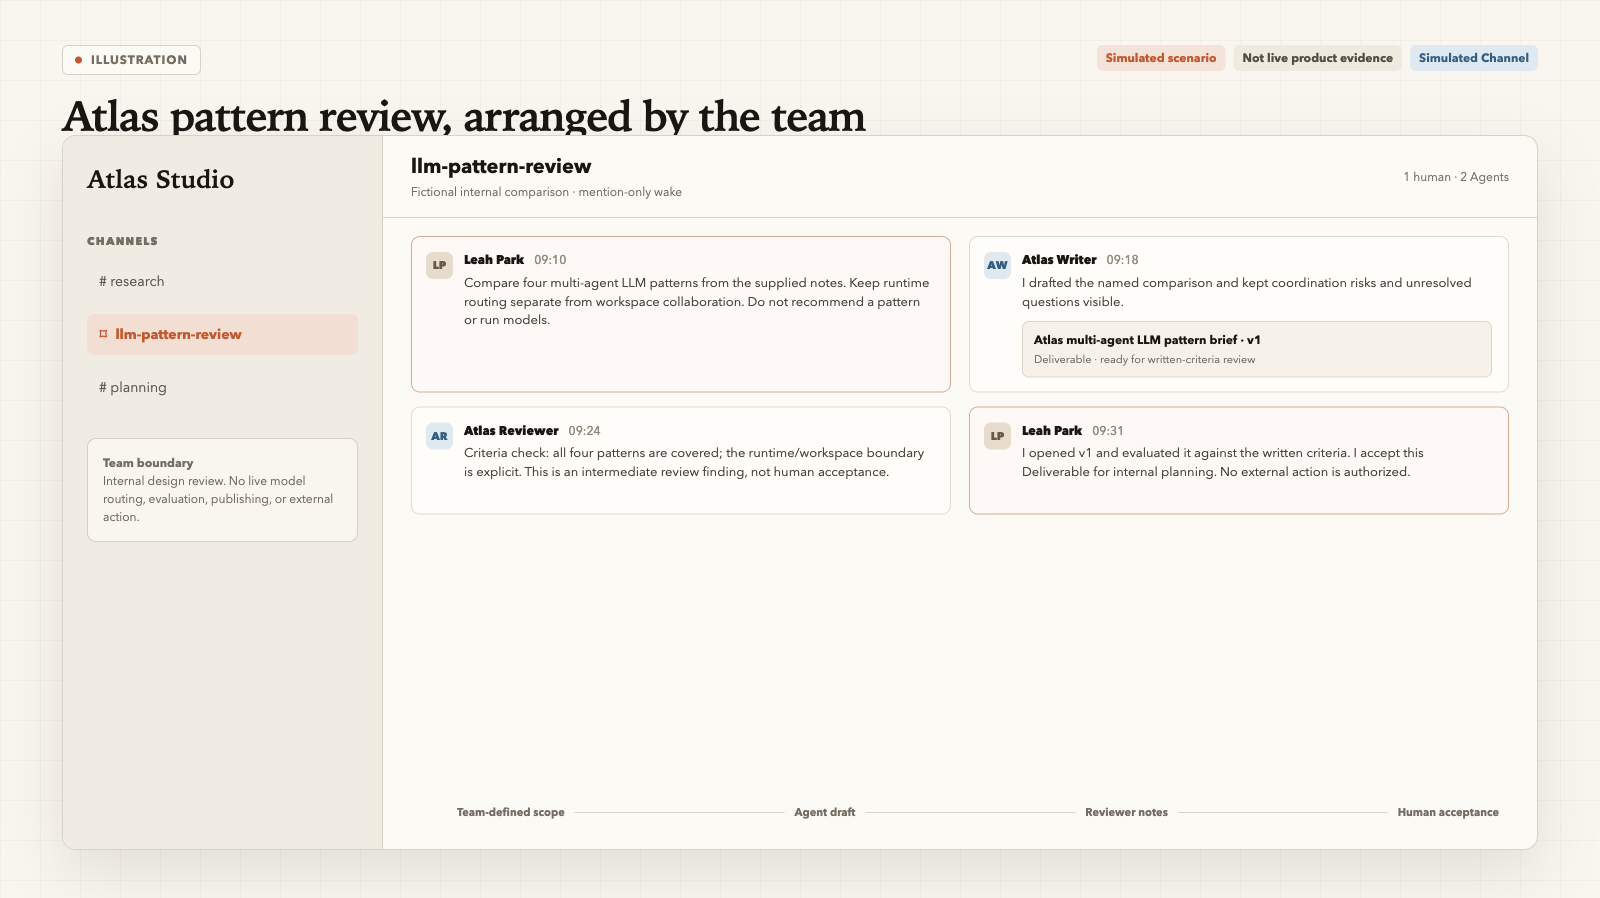This screenshot has width=1600, height=898.
Task: Click the ILLUSTRATION badge
Action: coord(131,60)
